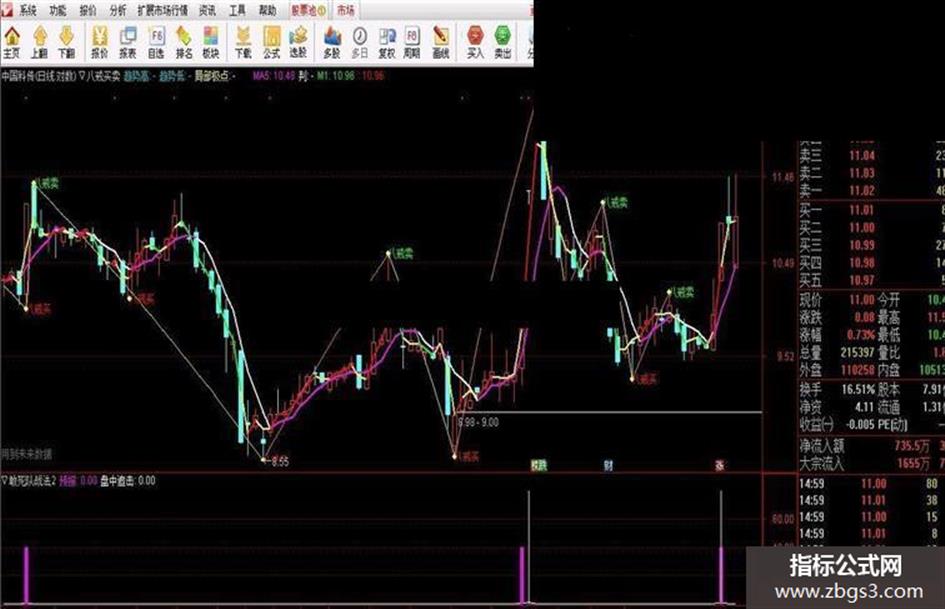The width and height of the screenshot is (945, 609).
Task: Open the 资讯 menu
Action: pos(207,10)
